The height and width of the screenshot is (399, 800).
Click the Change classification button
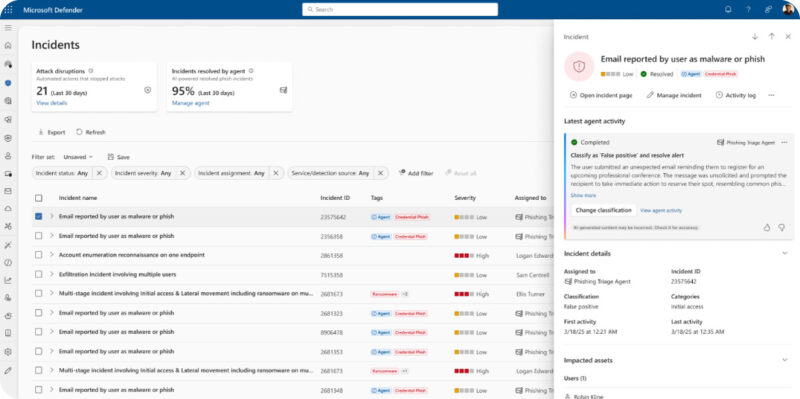603,210
